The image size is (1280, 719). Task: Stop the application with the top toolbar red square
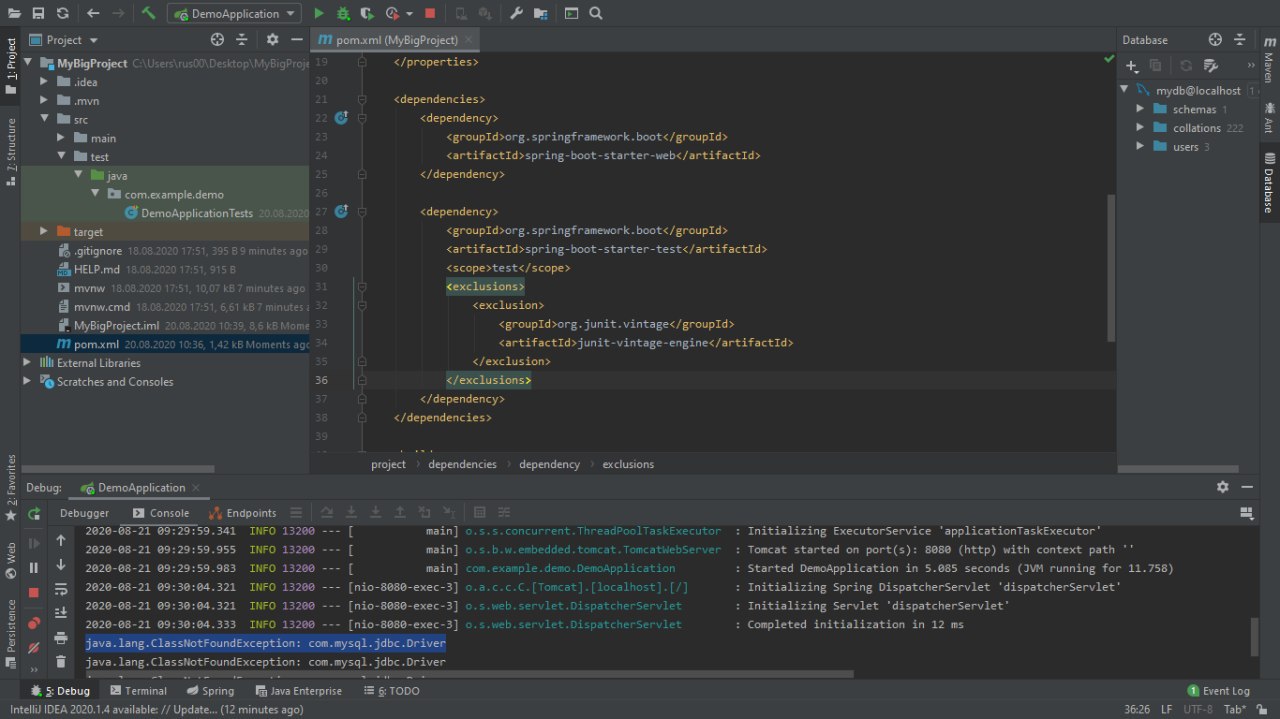point(430,14)
